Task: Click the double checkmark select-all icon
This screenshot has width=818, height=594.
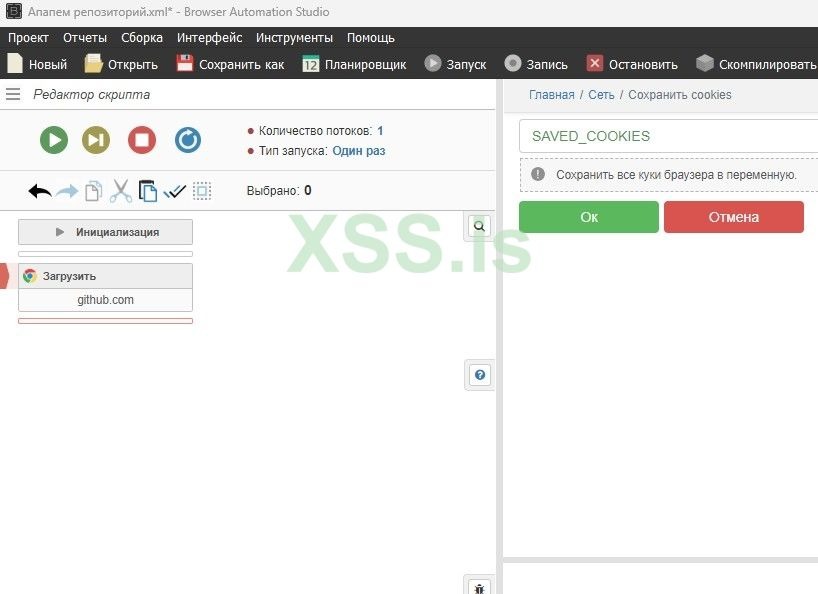Action: [175, 192]
